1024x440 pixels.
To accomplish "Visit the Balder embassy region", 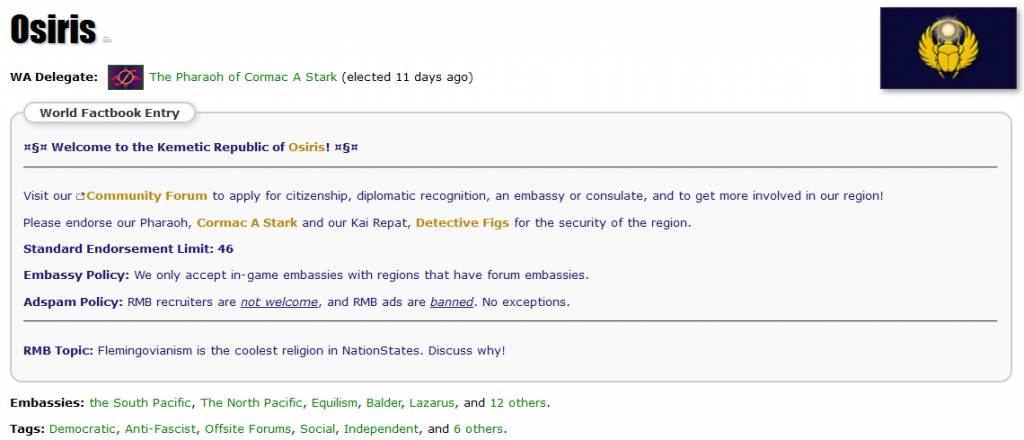I will [x=383, y=403].
